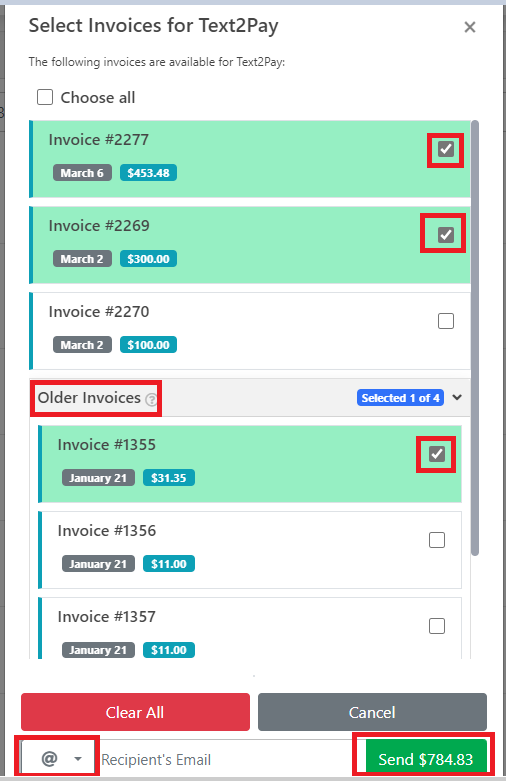Check the Invoice #1356 box
Screen dimensions: 506x781
pos(437,540)
